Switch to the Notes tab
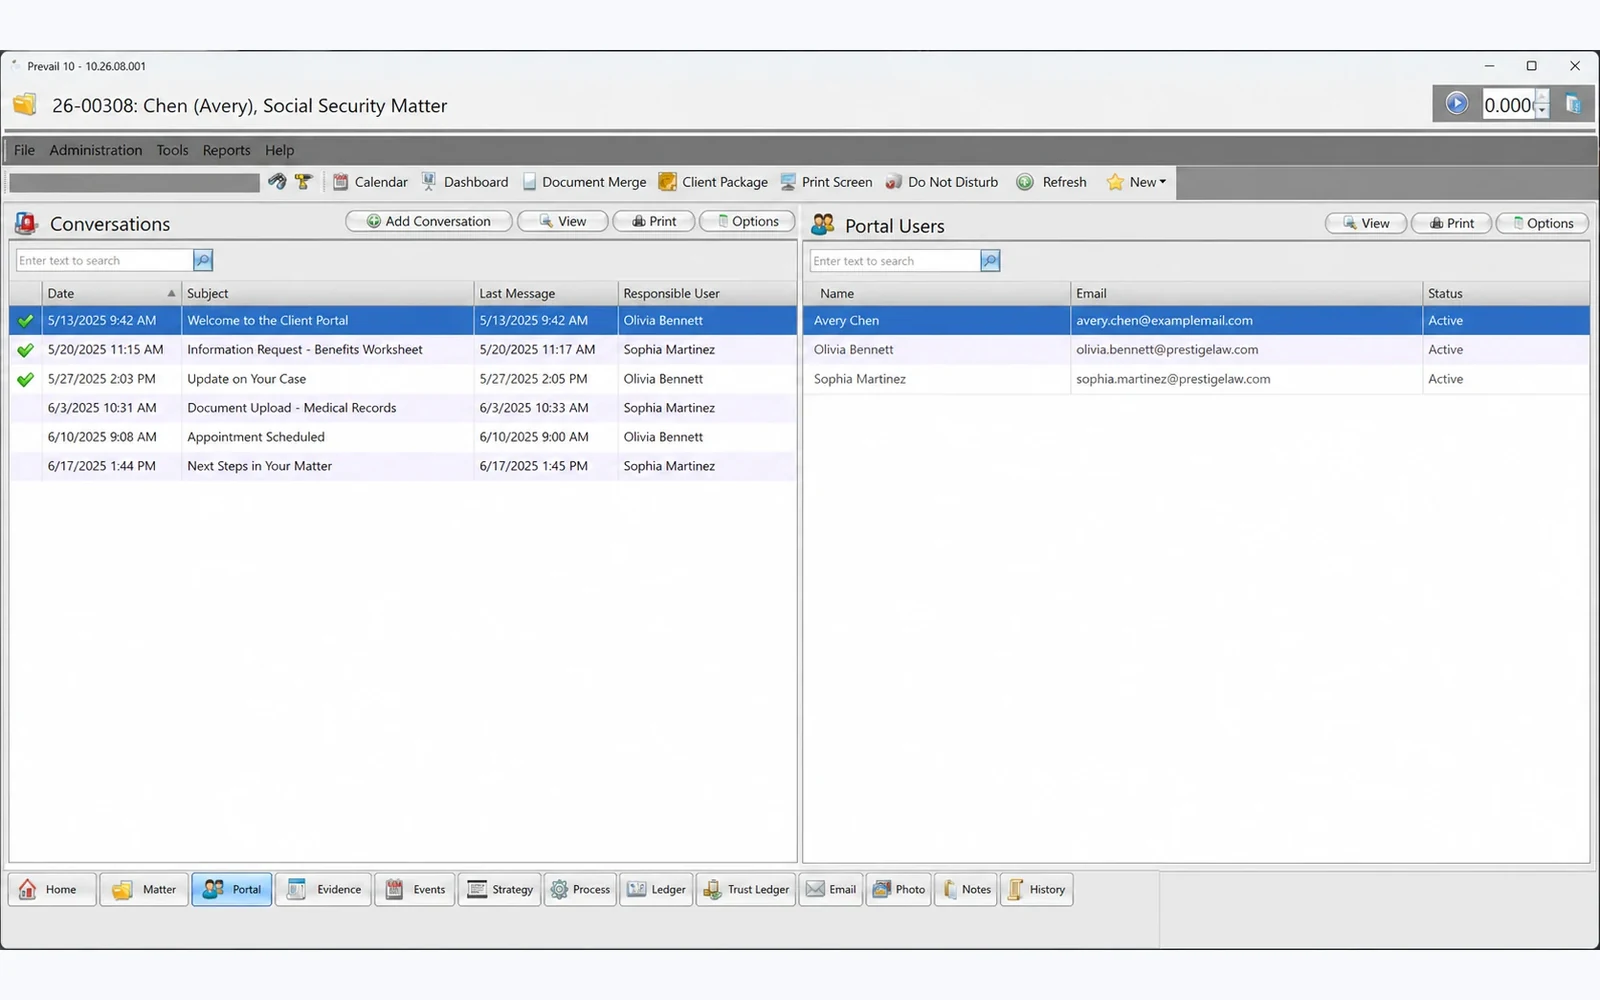The width and height of the screenshot is (1600, 1000). (x=967, y=889)
